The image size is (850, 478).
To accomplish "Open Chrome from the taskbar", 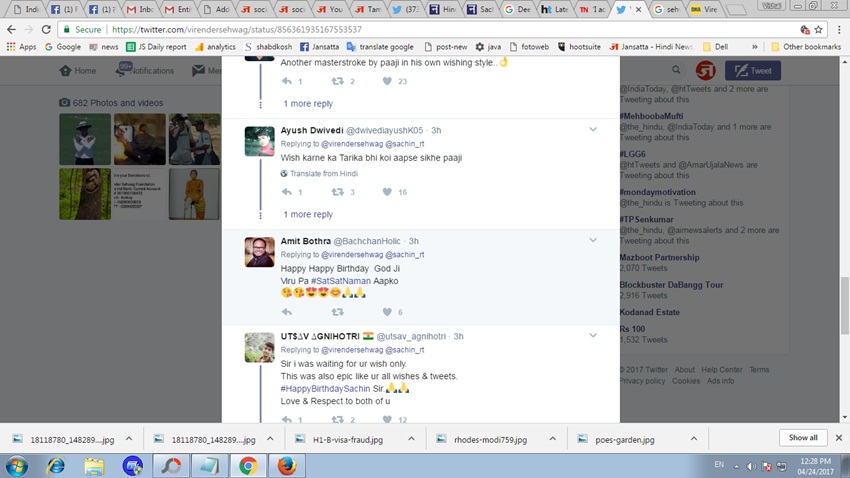I will (x=248, y=466).
